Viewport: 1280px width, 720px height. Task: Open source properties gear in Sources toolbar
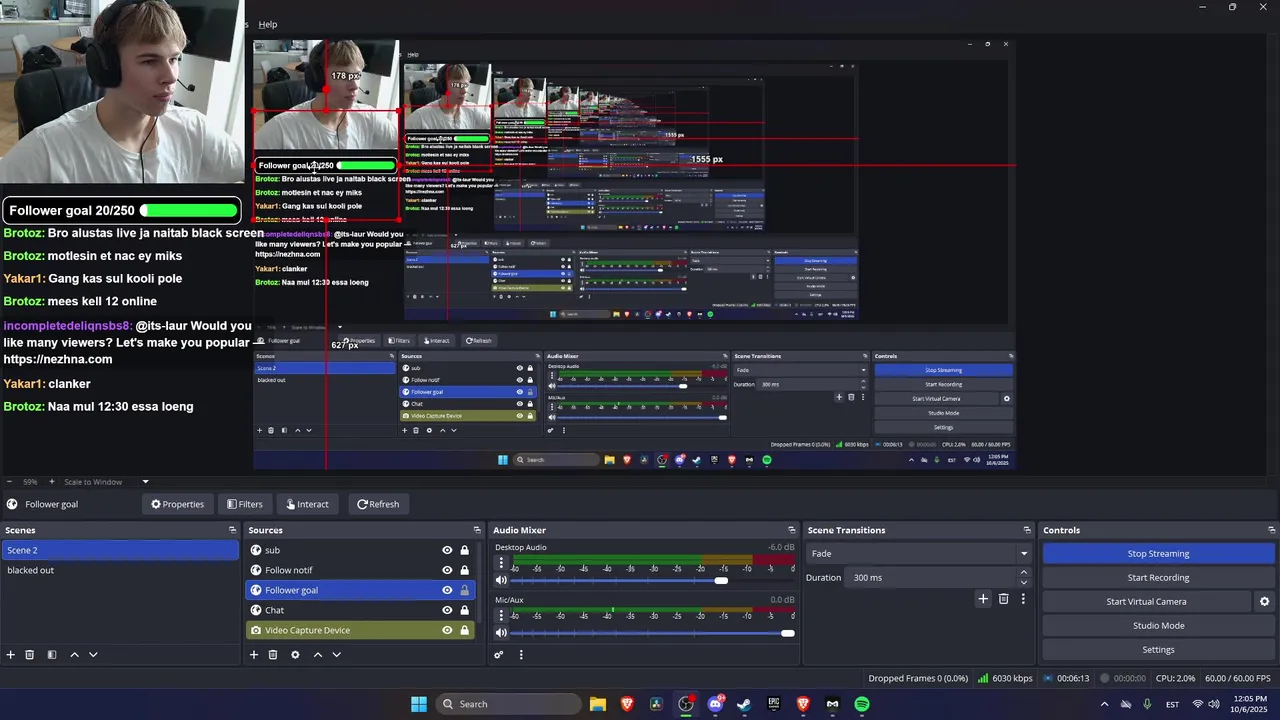tap(295, 655)
